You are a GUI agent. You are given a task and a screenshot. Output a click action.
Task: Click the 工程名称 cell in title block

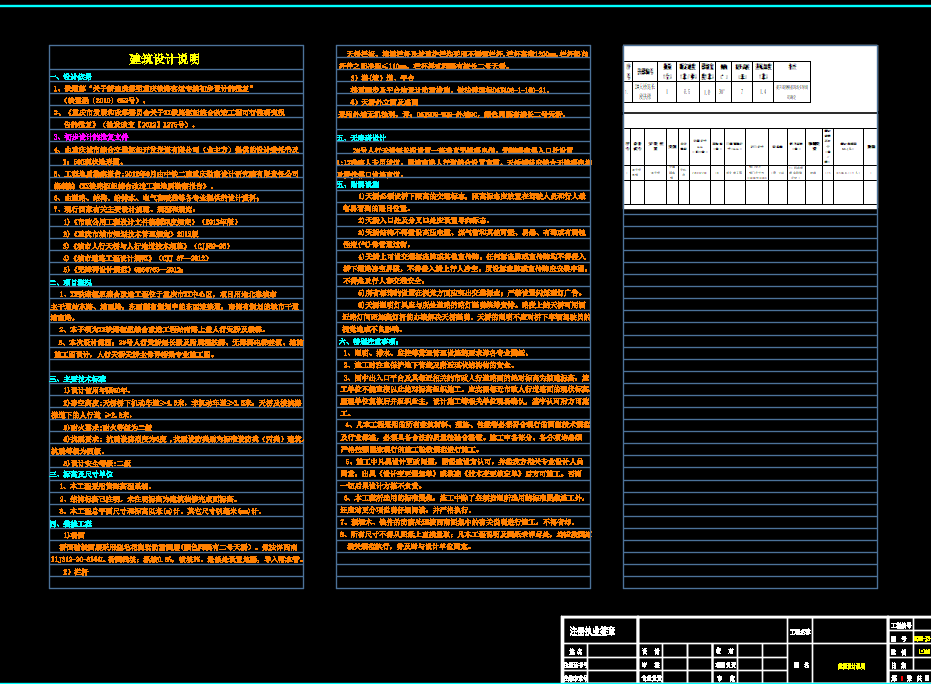point(801,631)
